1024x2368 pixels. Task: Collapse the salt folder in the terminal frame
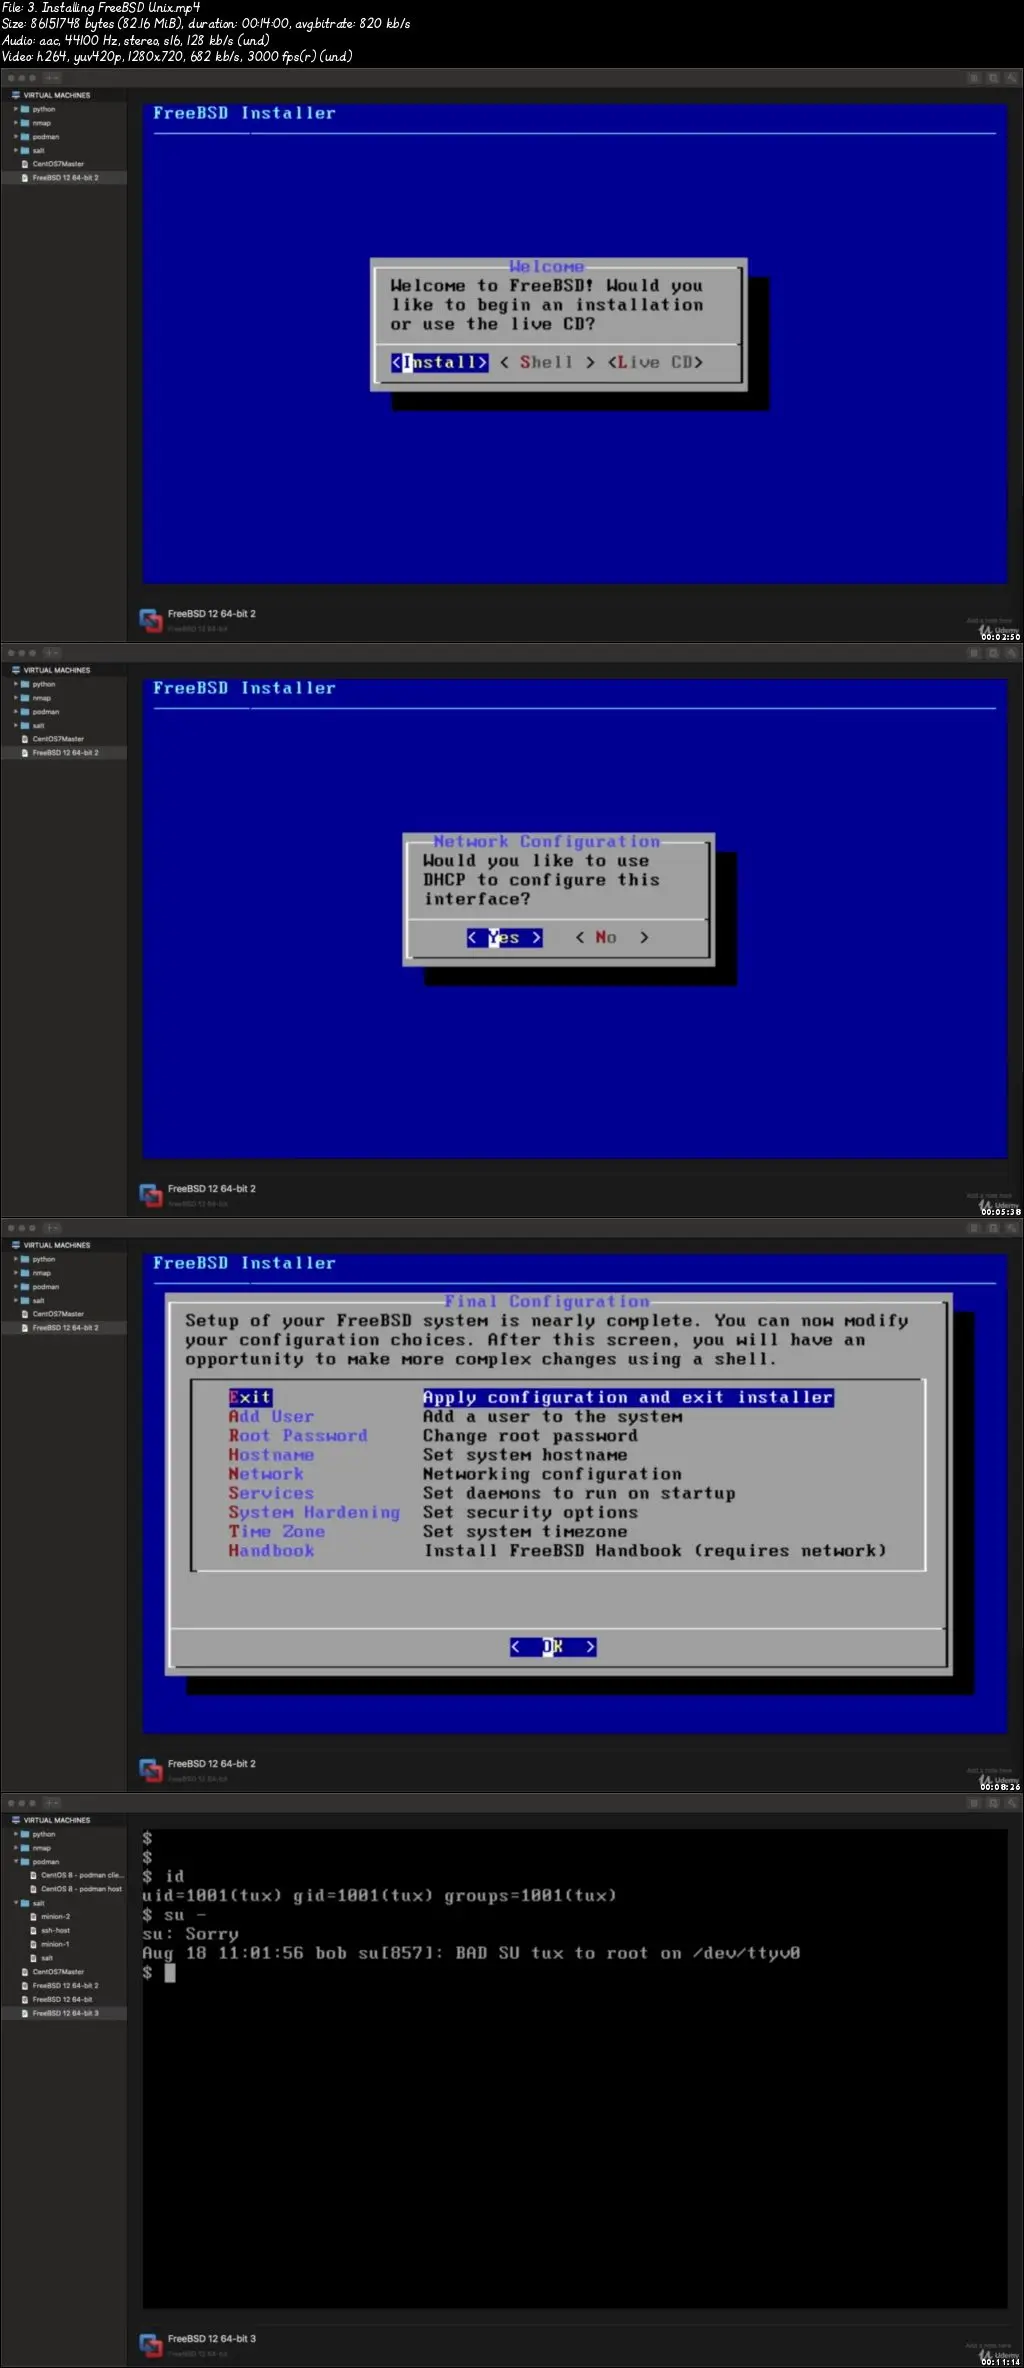coord(16,1903)
